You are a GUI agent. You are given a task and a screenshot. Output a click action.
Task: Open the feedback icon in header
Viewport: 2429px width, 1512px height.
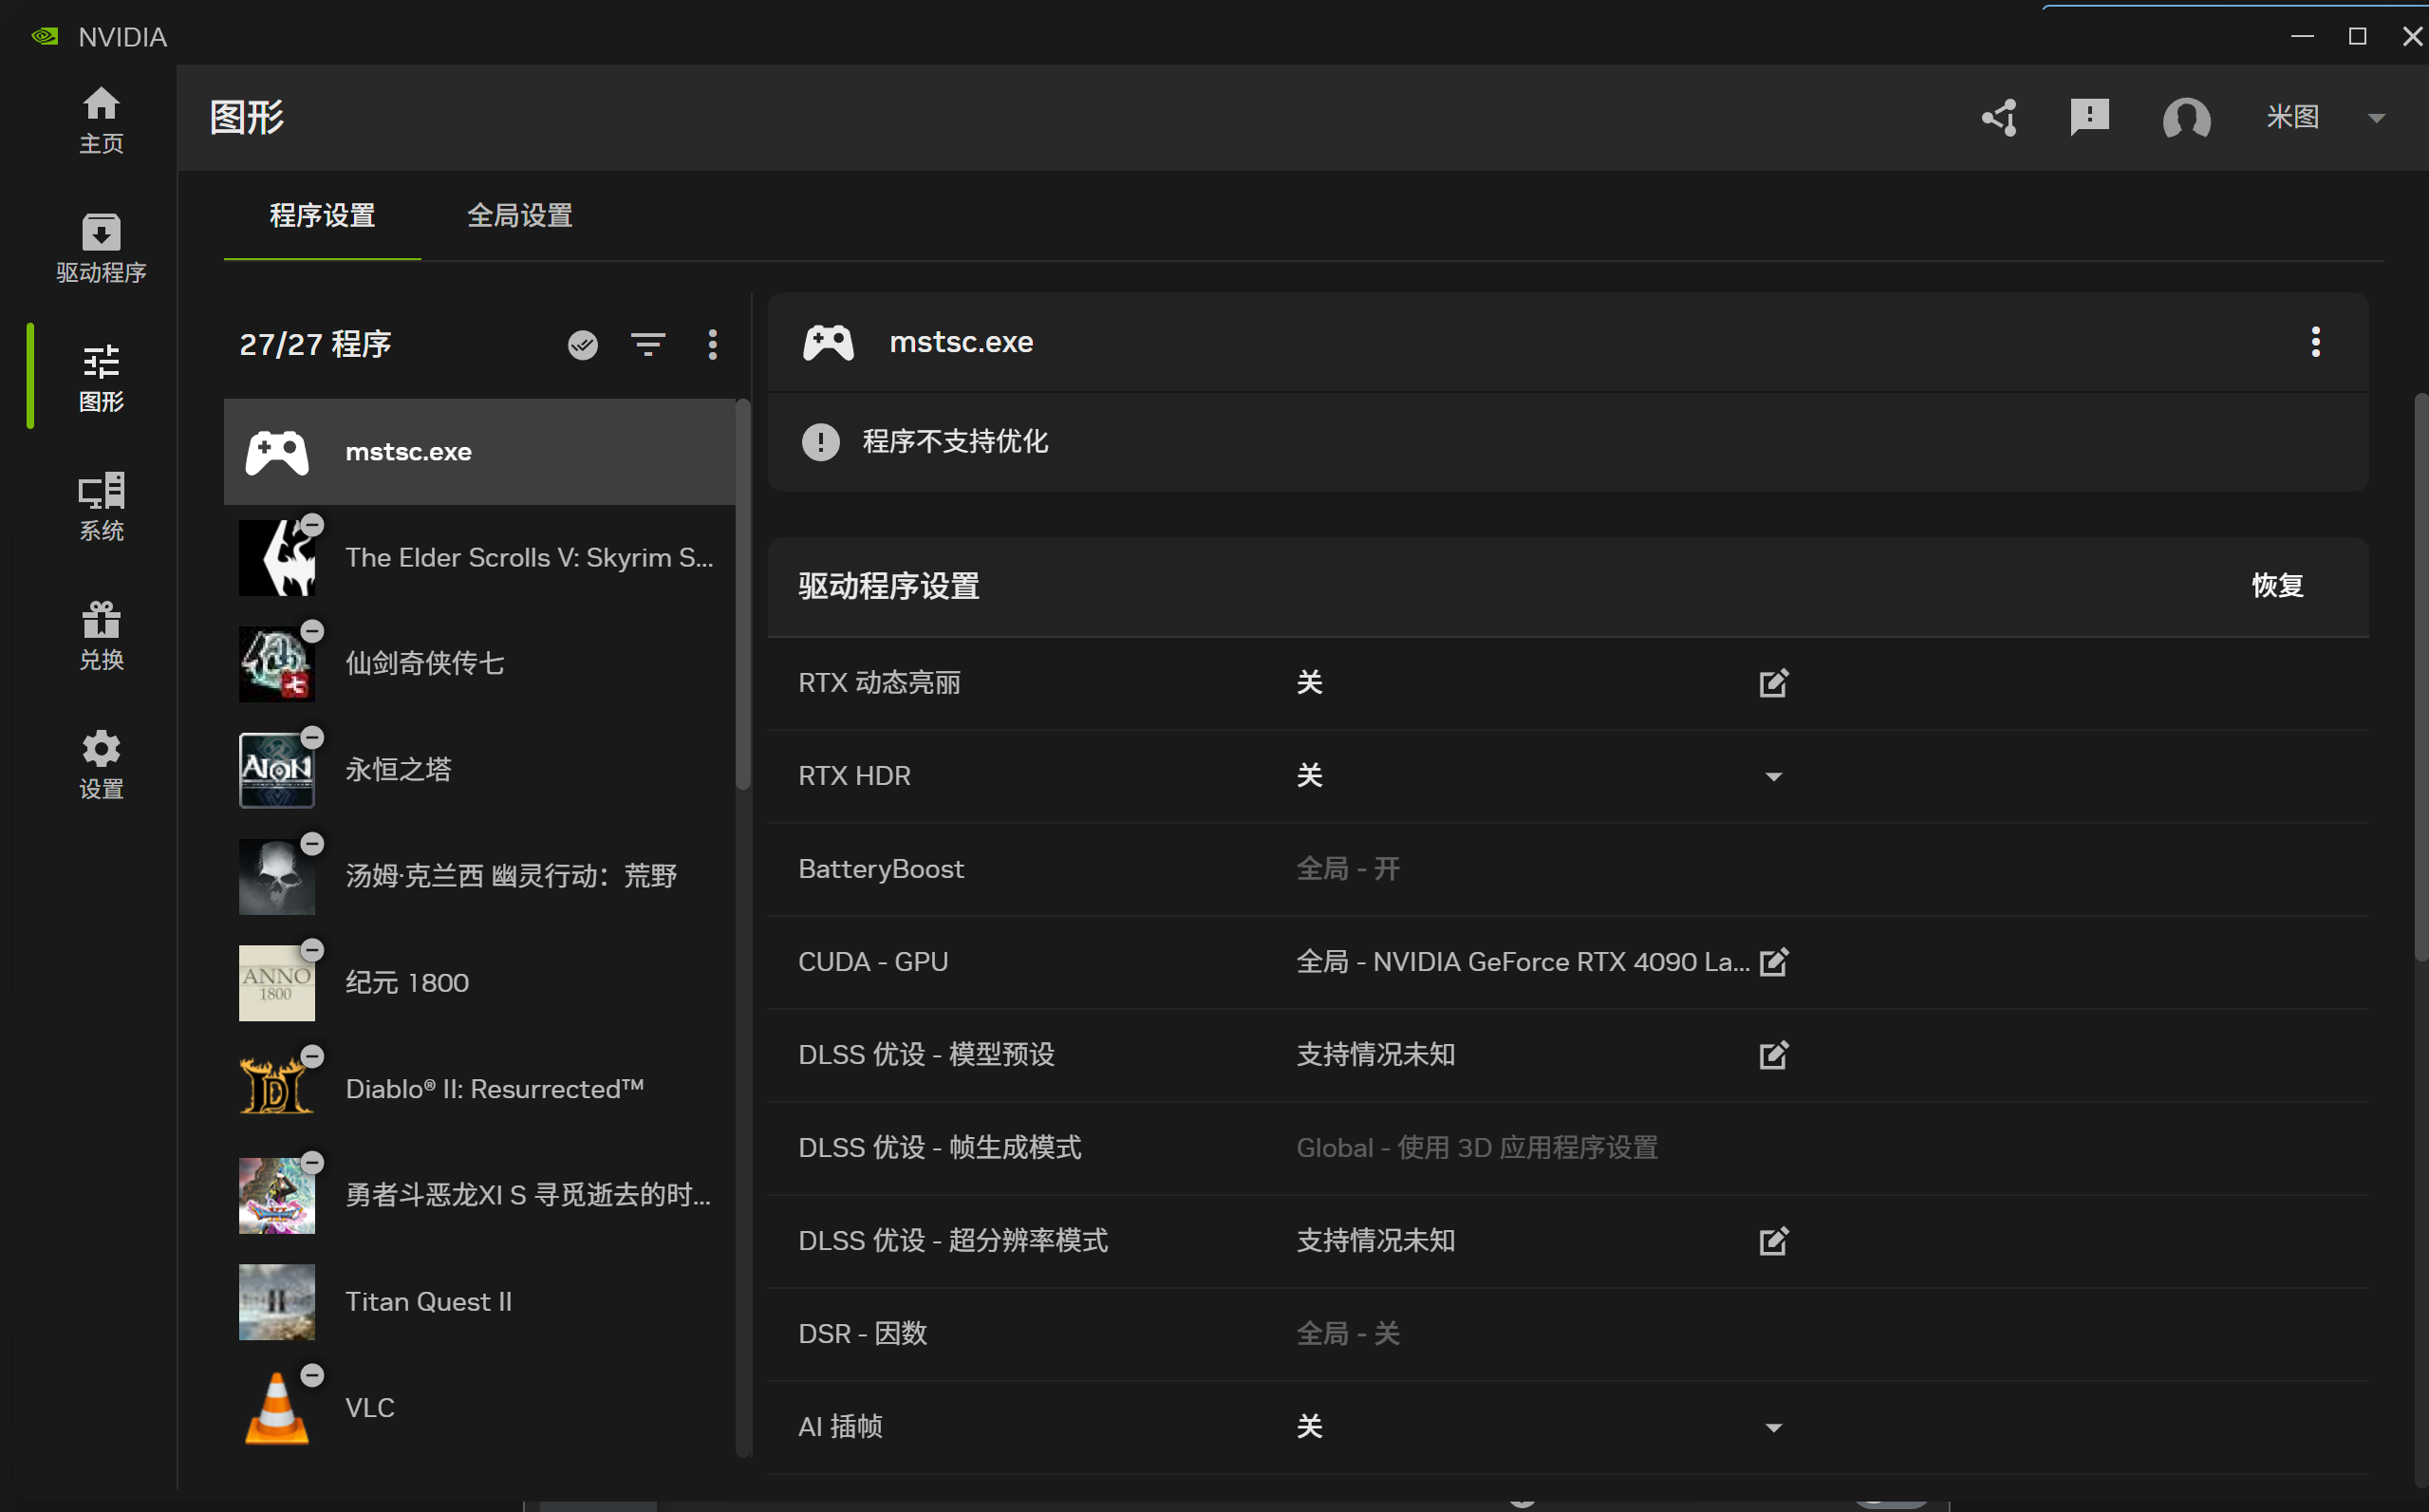click(x=2089, y=117)
